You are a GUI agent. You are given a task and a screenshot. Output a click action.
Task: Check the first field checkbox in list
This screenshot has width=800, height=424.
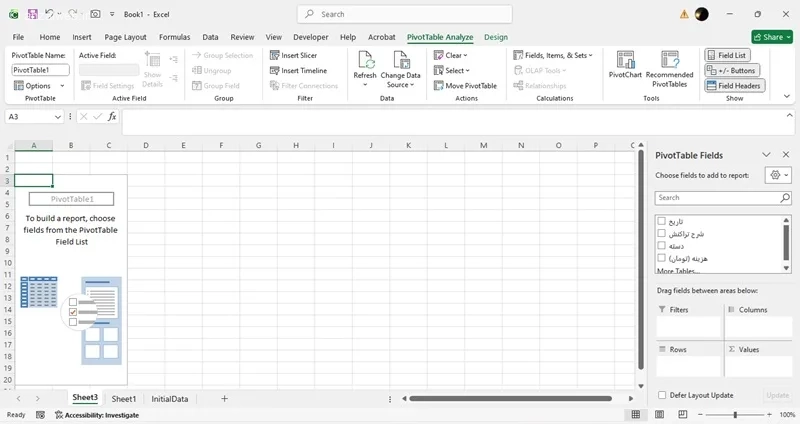[662, 221]
